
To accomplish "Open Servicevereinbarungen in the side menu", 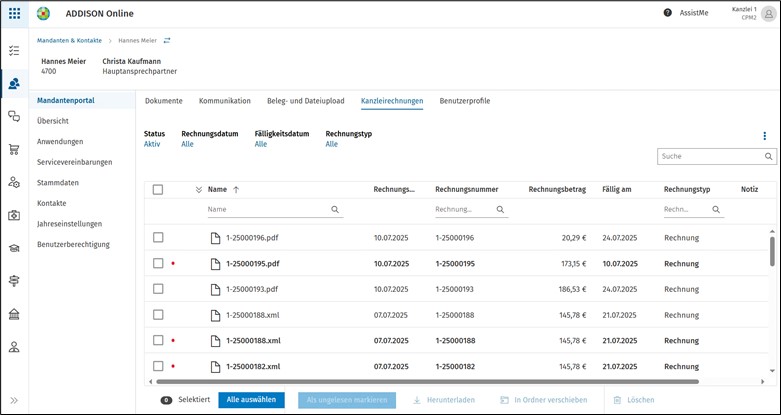I will pyautogui.click(x=75, y=162).
